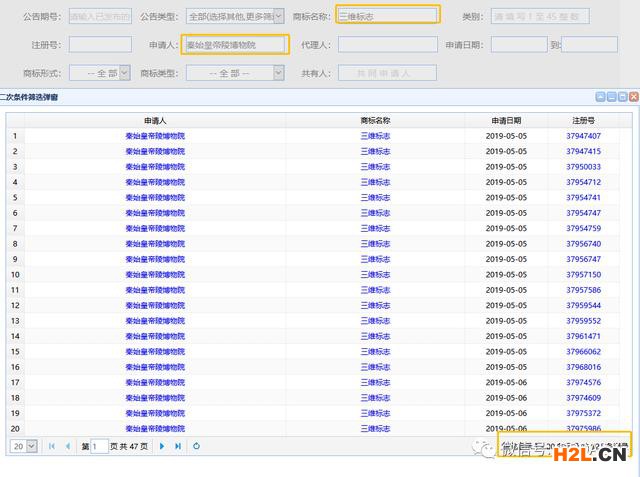Click the applicant link in row 1
The width and height of the screenshot is (640, 477).
[x=155, y=136]
